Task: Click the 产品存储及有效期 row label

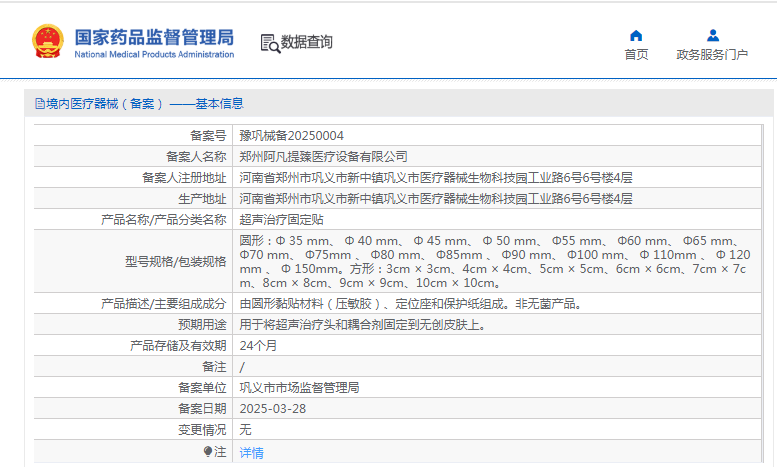Action: (x=178, y=346)
